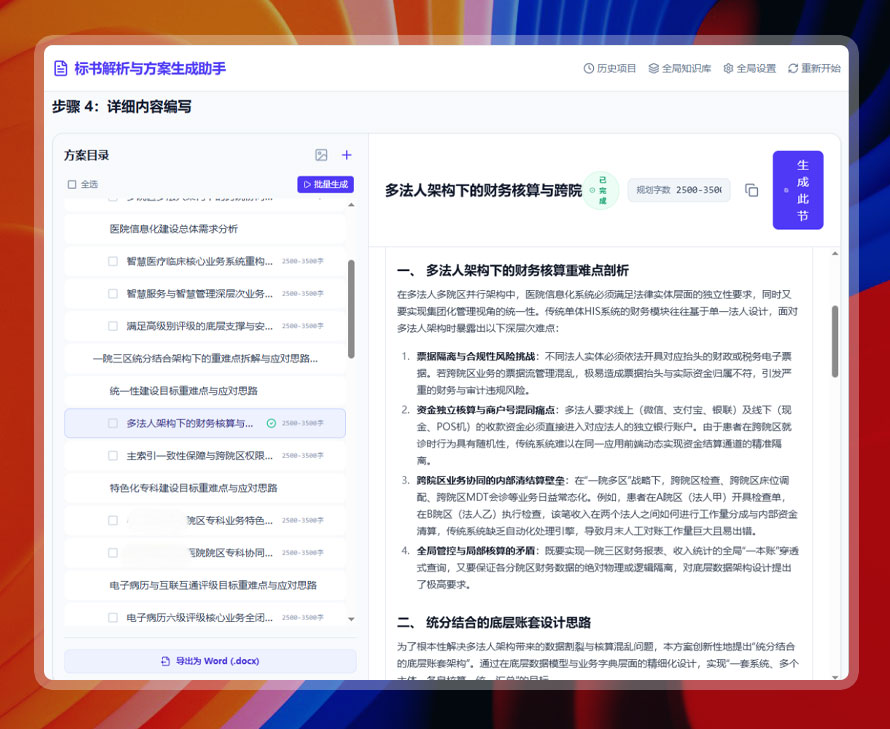
Task: Click bold text 全局管控与局部核算的矛盾
Action: 476,551
